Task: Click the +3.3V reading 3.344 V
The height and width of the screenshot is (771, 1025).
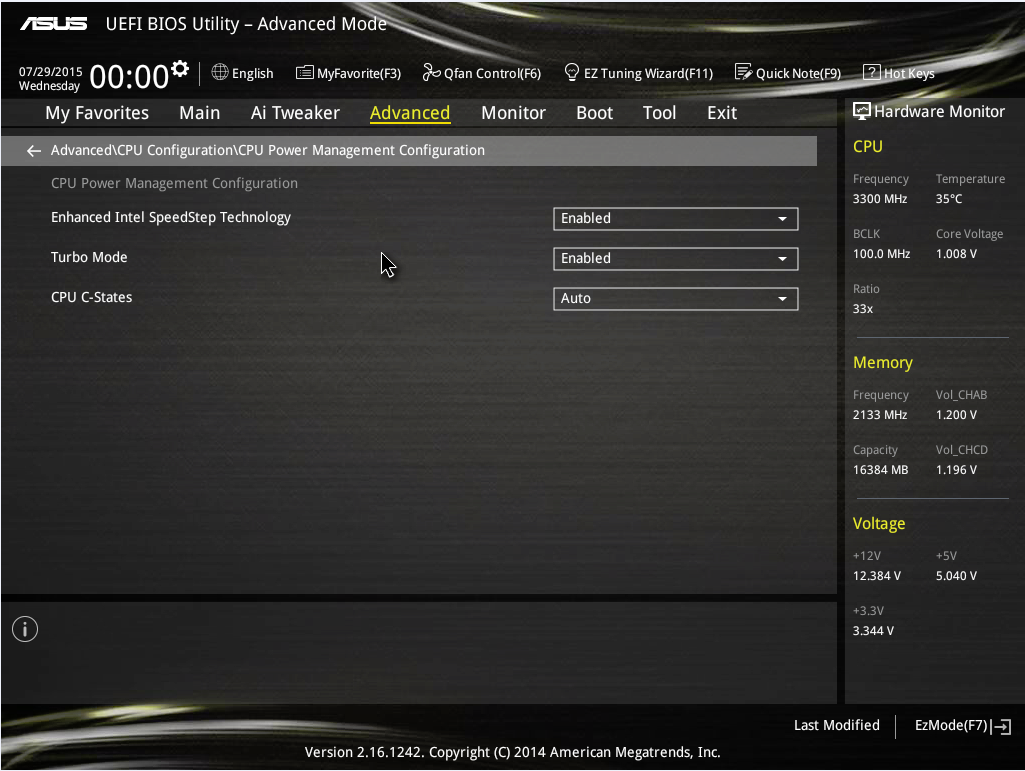Action: click(x=873, y=630)
